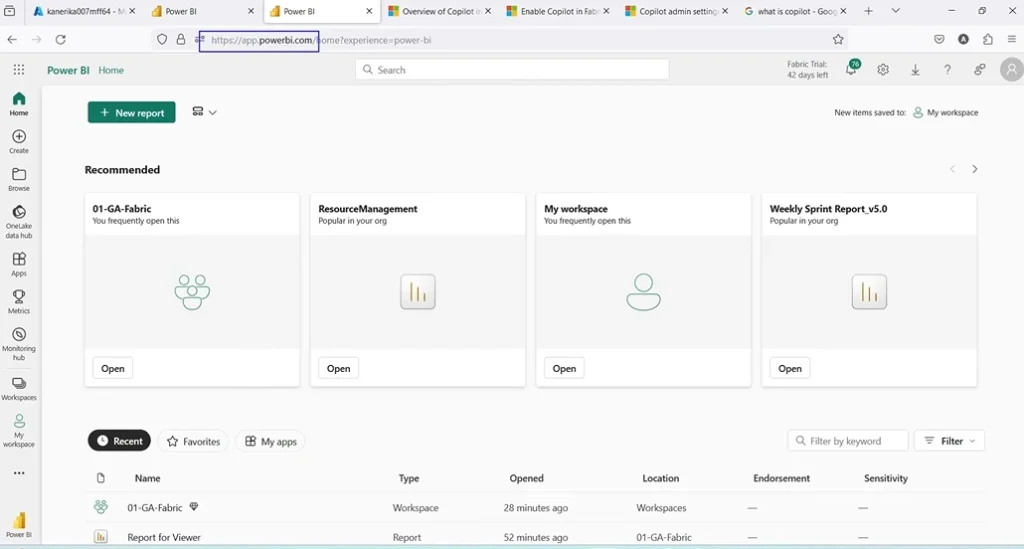Screen dimensions: 1024x549
Task: Bookmark this page with the star icon
Action: [838, 40]
